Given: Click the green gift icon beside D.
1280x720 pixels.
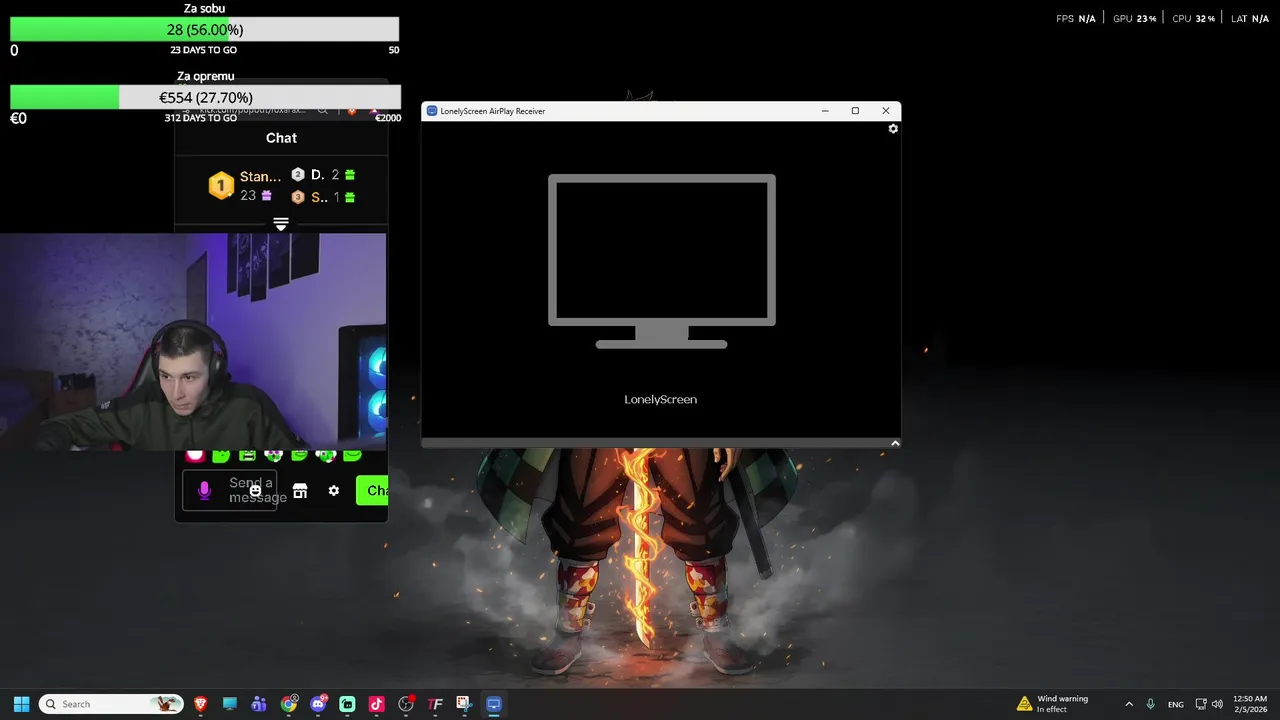Looking at the screenshot, I should (x=349, y=175).
